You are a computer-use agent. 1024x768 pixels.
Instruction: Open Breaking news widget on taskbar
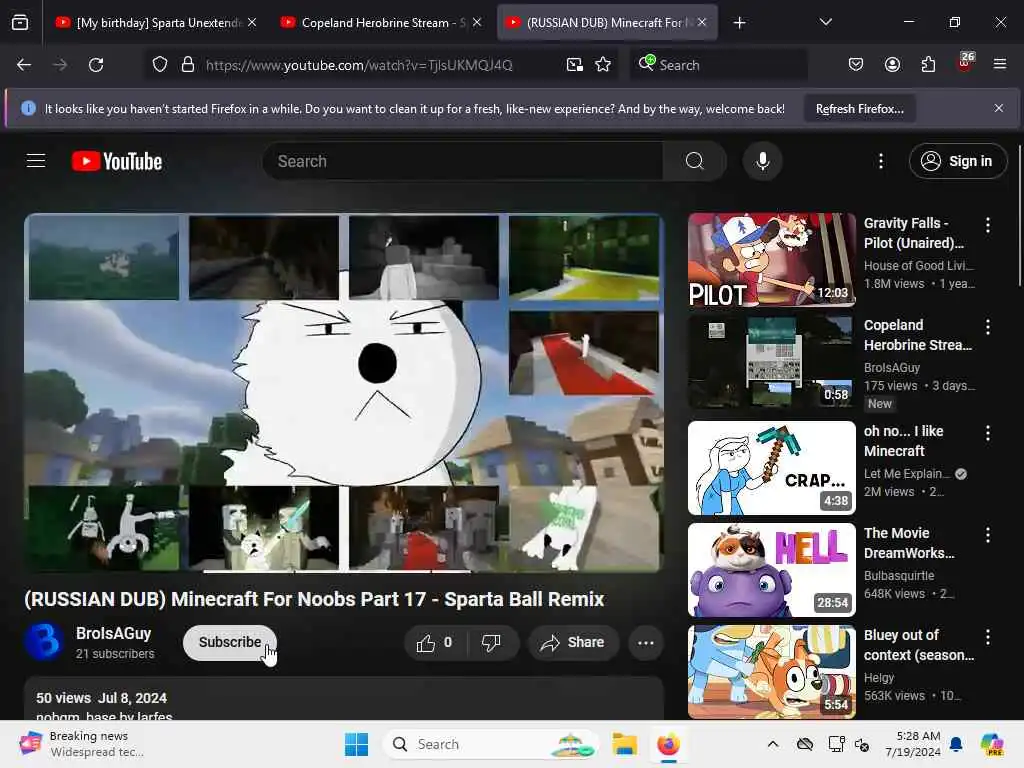[82, 744]
